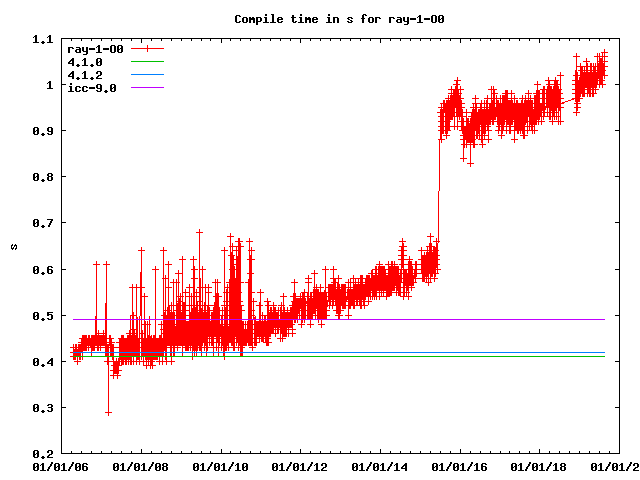
Task: Click the blue line sample beside 4.1.2
Action: (147, 75)
